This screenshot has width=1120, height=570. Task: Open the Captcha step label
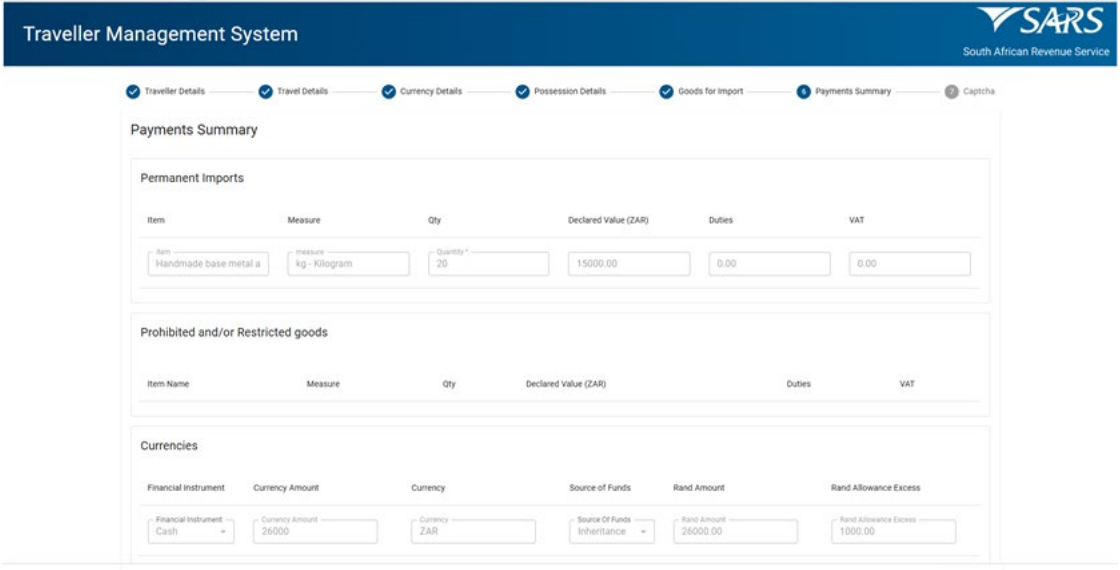tap(978, 91)
